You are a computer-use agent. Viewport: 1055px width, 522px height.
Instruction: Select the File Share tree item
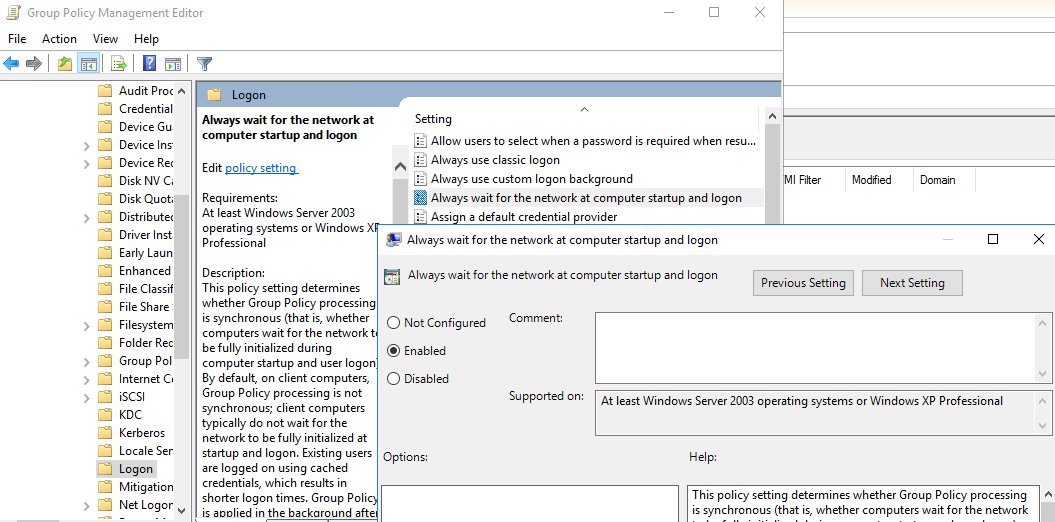144,307
